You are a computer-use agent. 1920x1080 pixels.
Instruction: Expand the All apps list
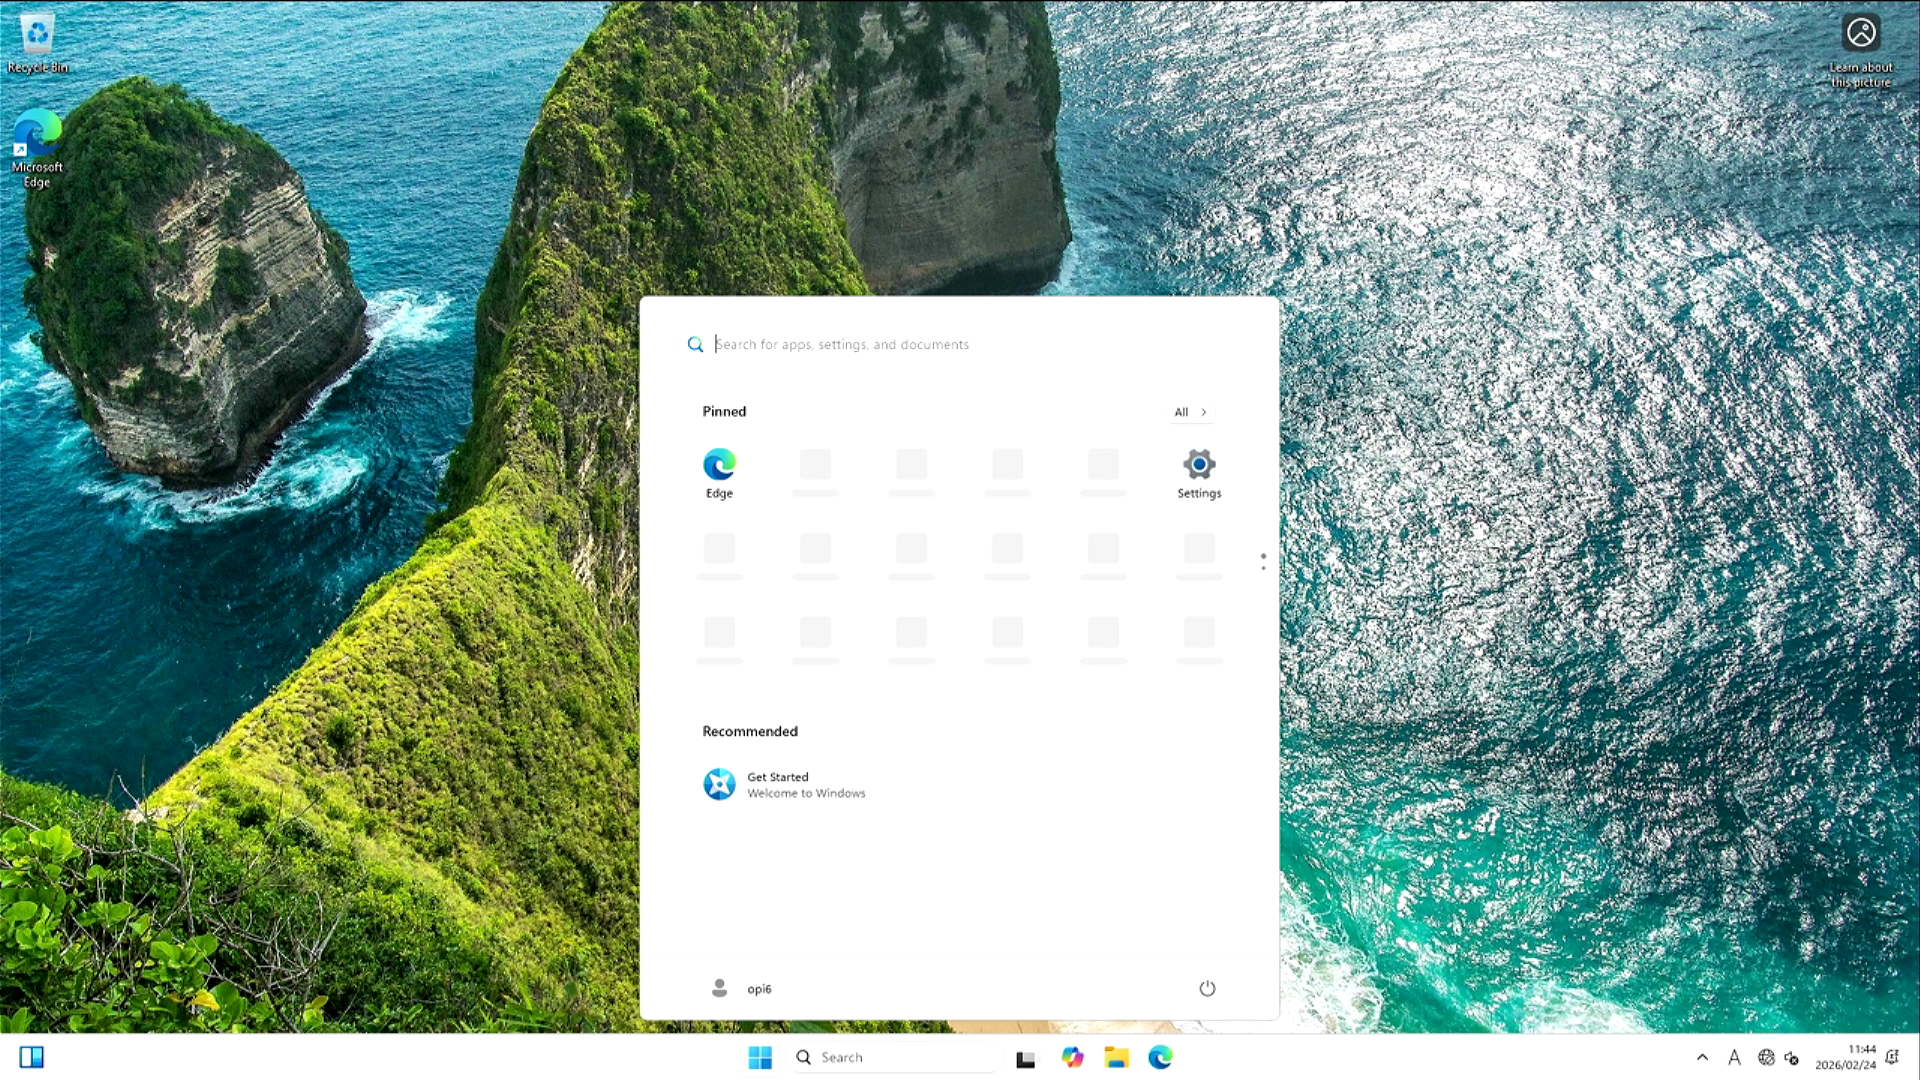coord(1190,412)
